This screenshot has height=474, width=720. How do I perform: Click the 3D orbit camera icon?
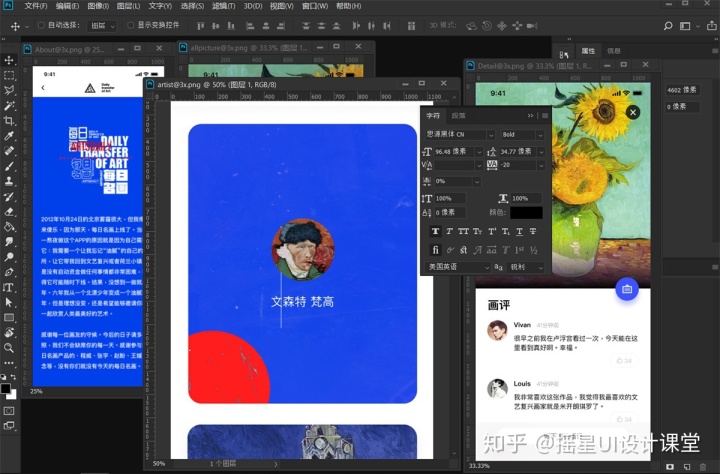(471, 26)
